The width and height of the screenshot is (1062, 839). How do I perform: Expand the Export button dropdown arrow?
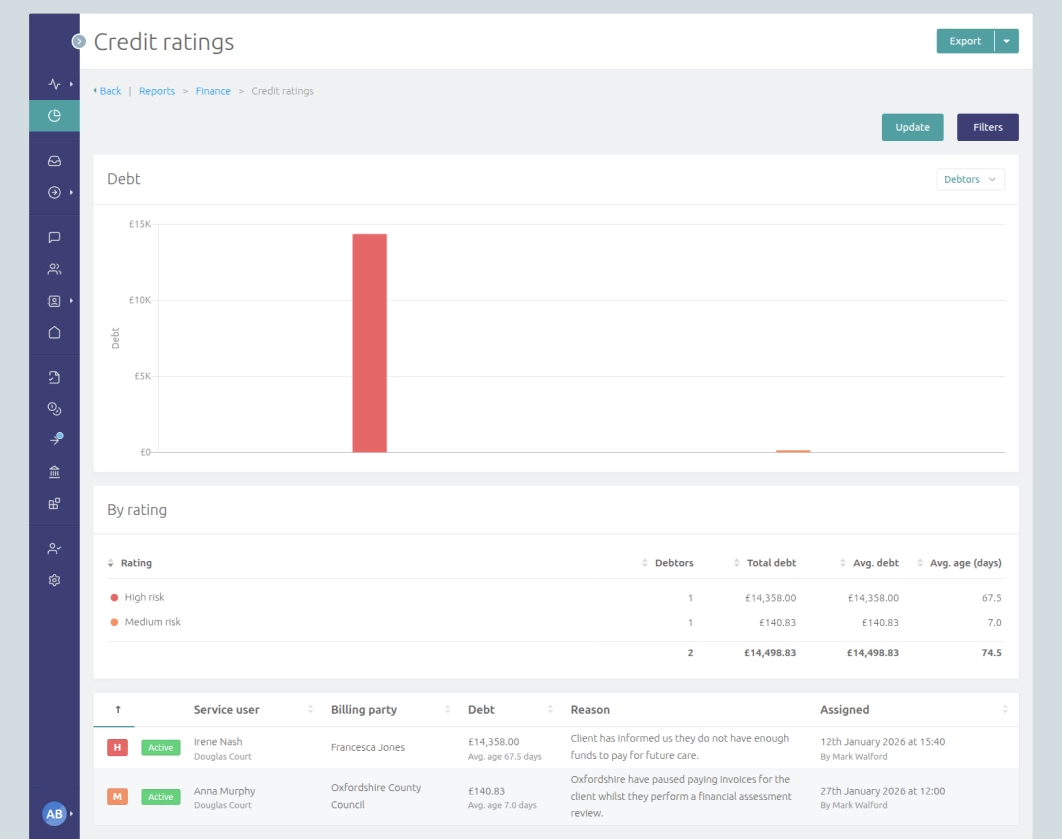[1004, 41]
